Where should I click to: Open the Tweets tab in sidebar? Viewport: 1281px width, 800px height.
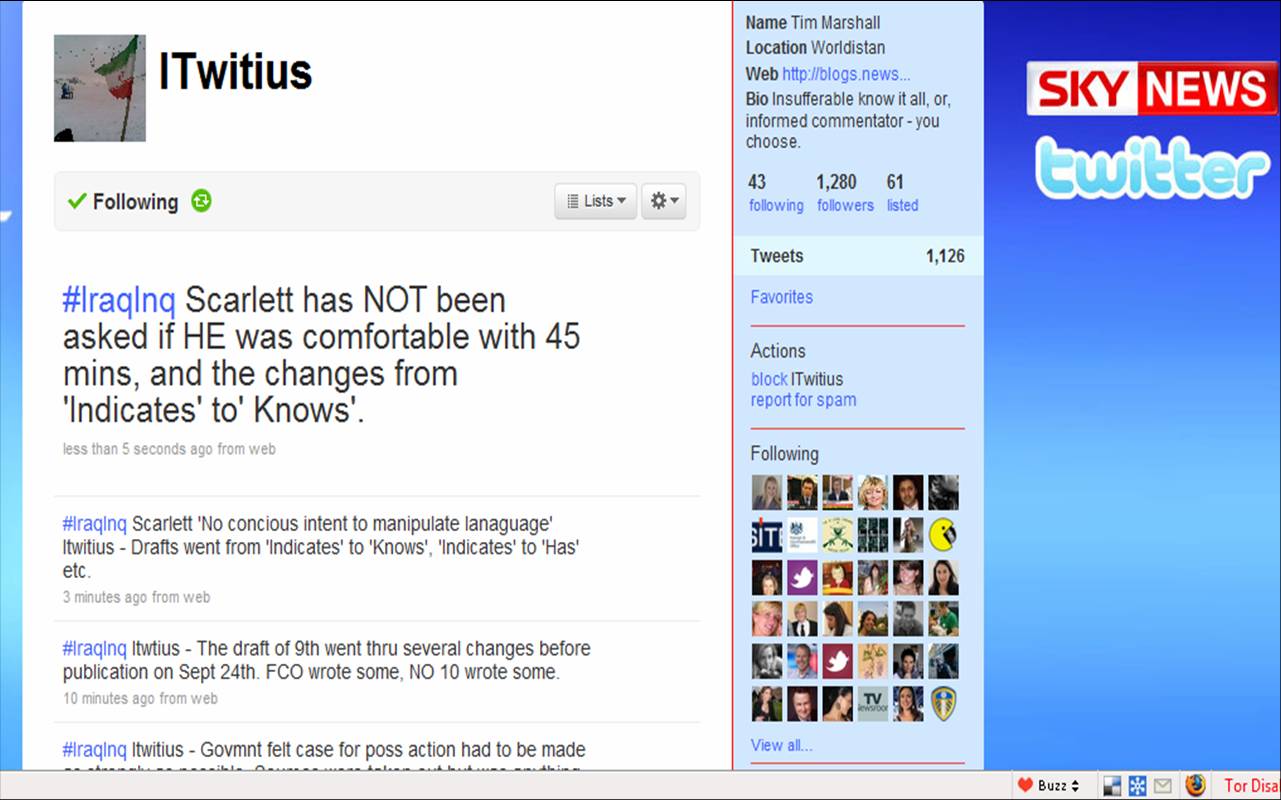click(777, 256)
